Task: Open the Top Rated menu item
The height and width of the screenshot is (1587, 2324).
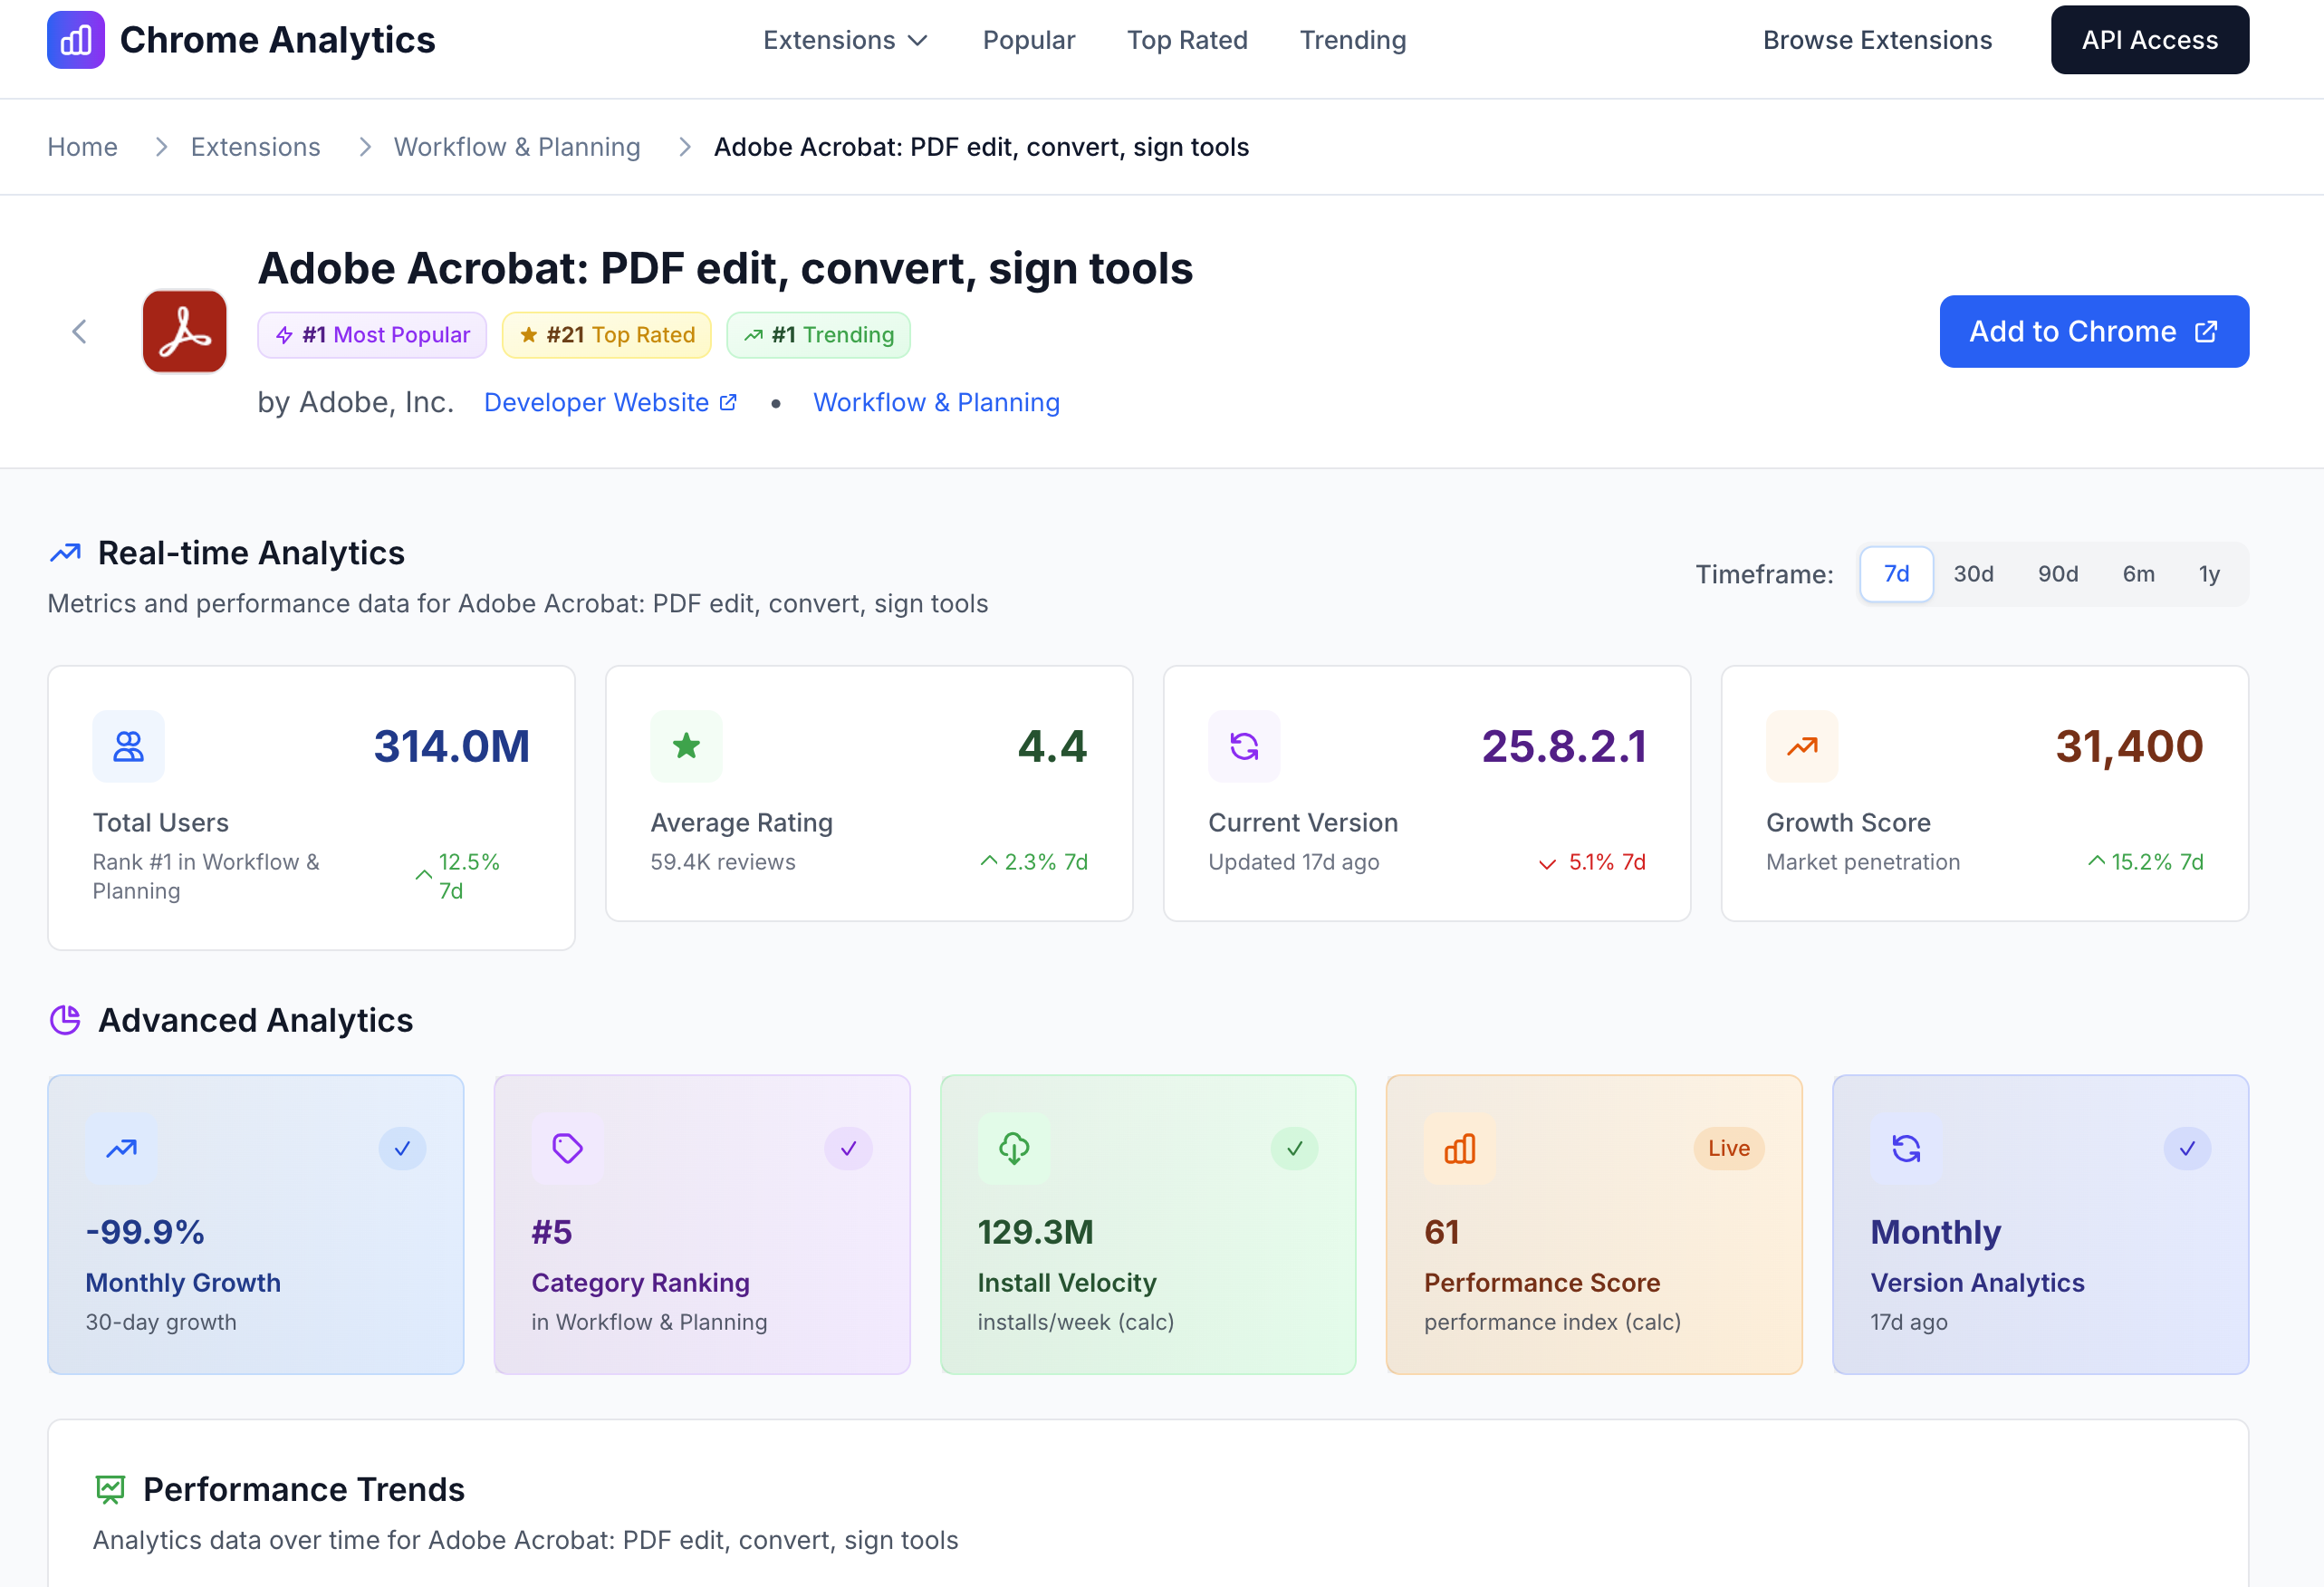Action: point(1187,40)
